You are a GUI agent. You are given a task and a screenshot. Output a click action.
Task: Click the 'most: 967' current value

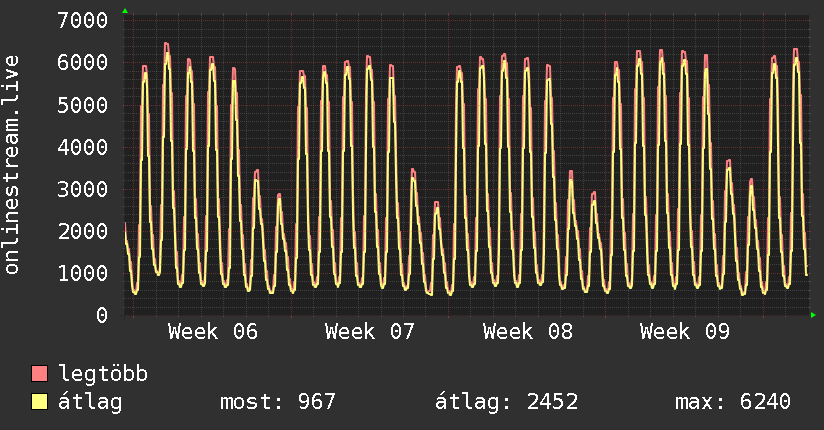coord(277,402)
